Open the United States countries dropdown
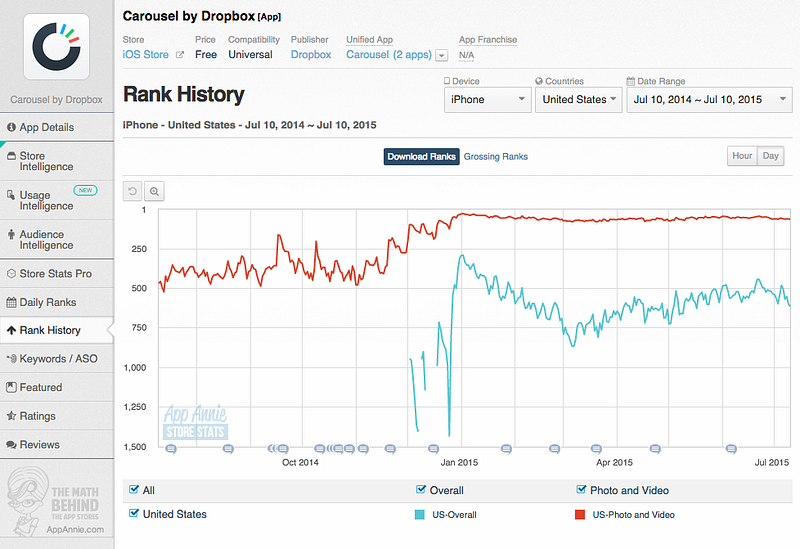The height and width of the screenshot is (549, 800). coord(579,99)
